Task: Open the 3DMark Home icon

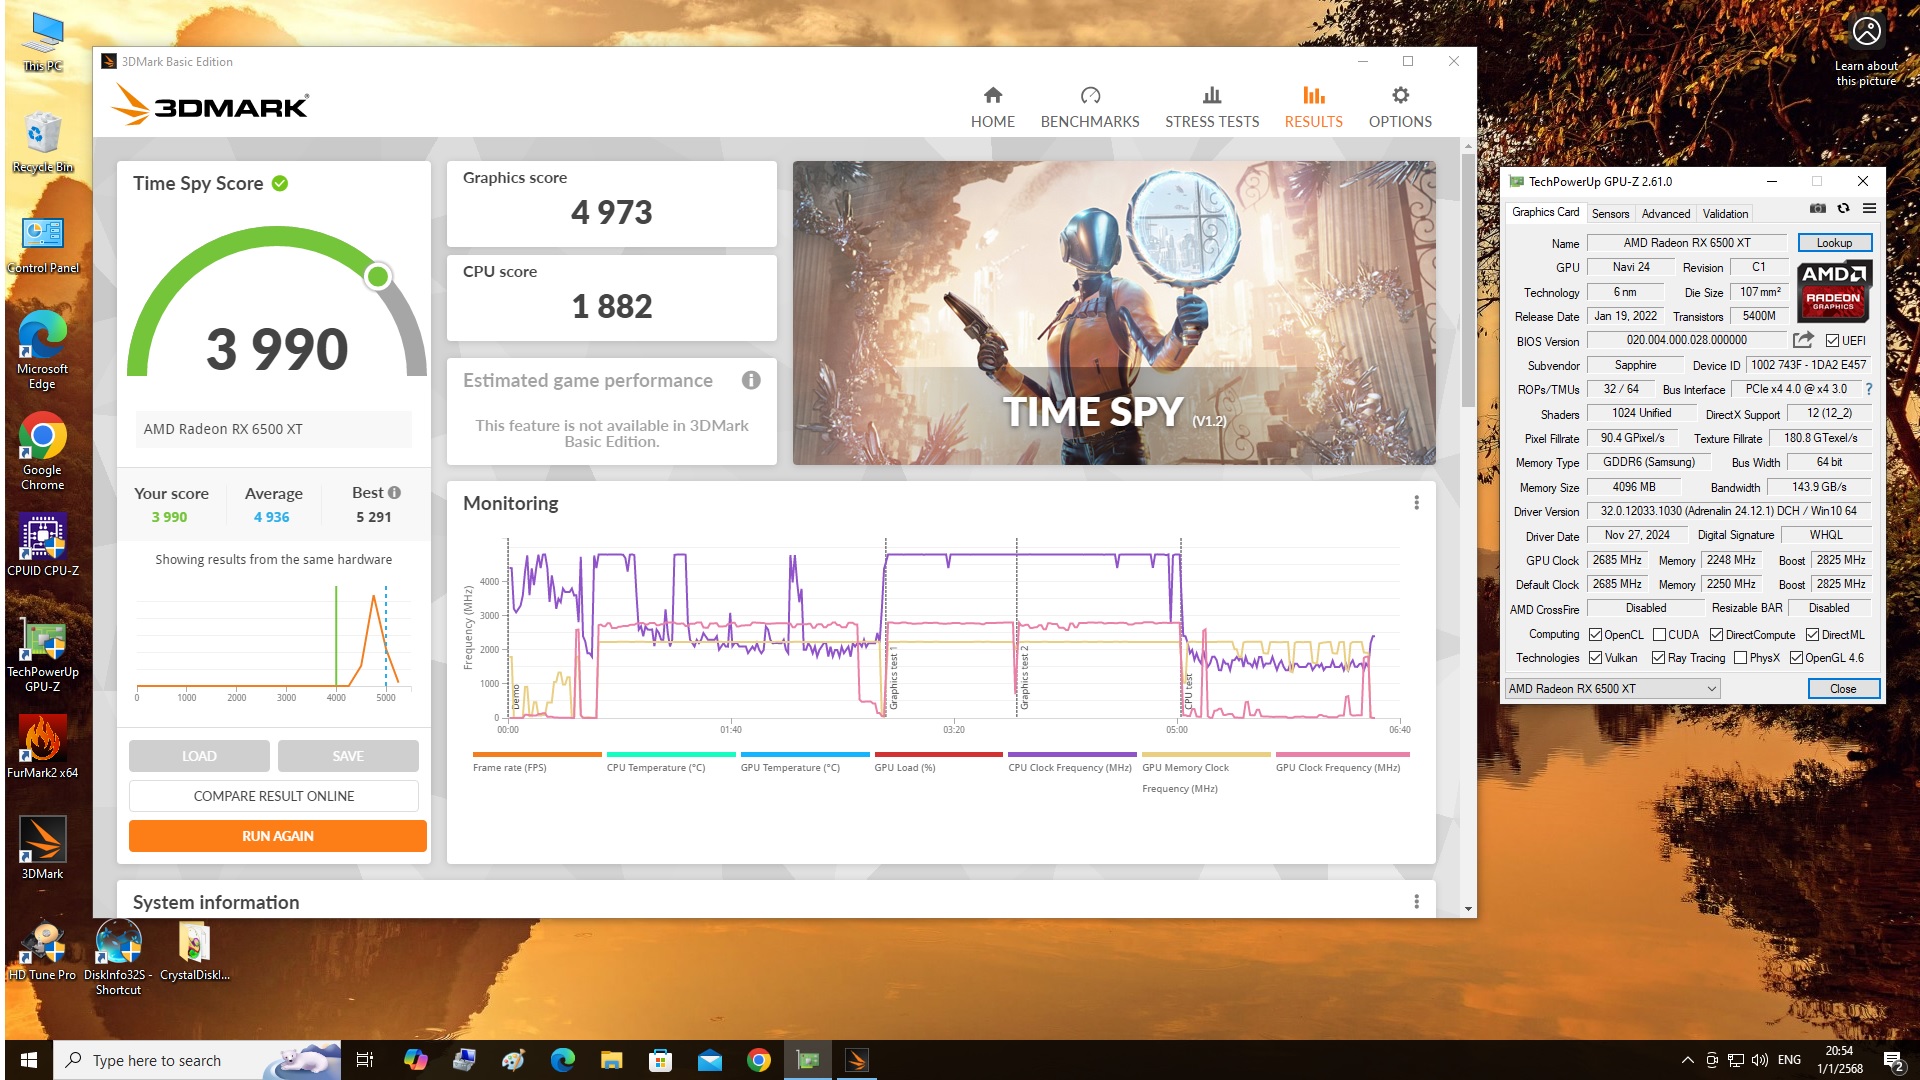Action: pos(992,96)
